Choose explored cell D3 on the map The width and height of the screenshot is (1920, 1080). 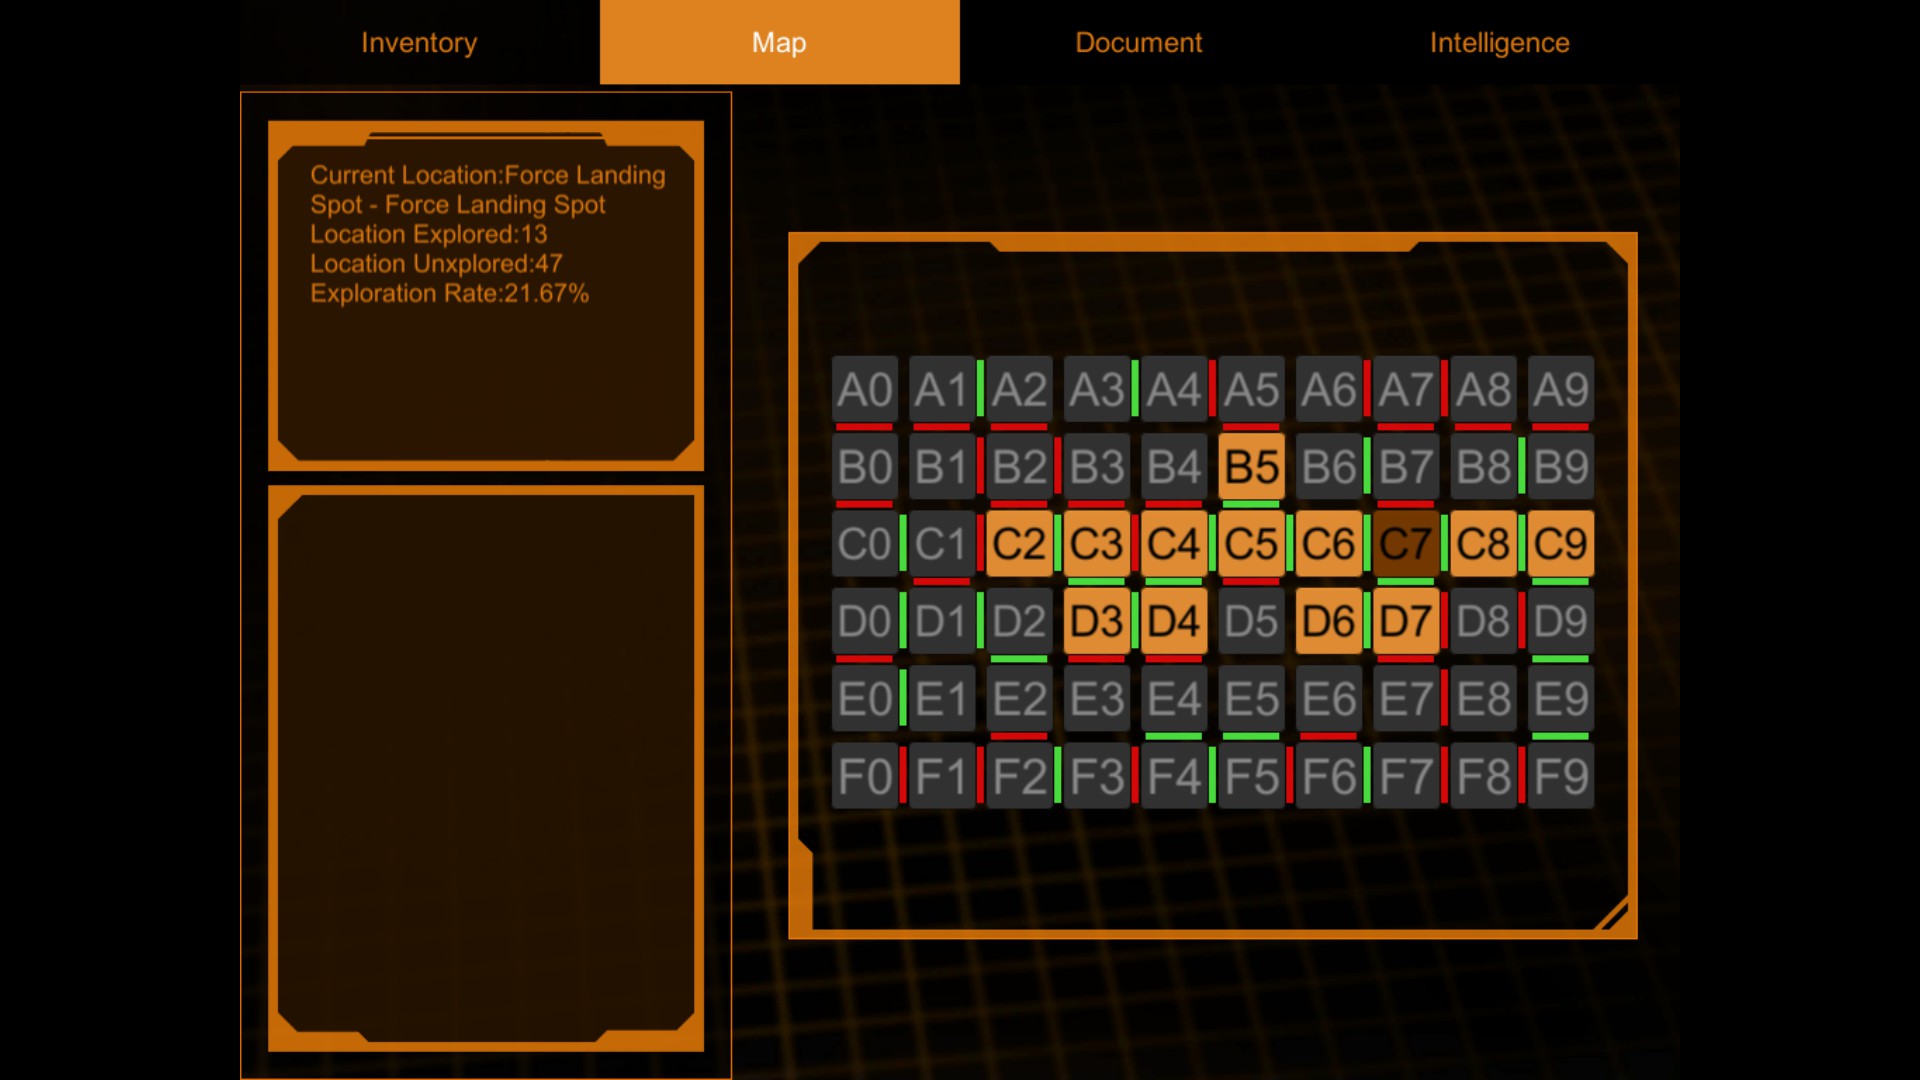coord(1097,621)
